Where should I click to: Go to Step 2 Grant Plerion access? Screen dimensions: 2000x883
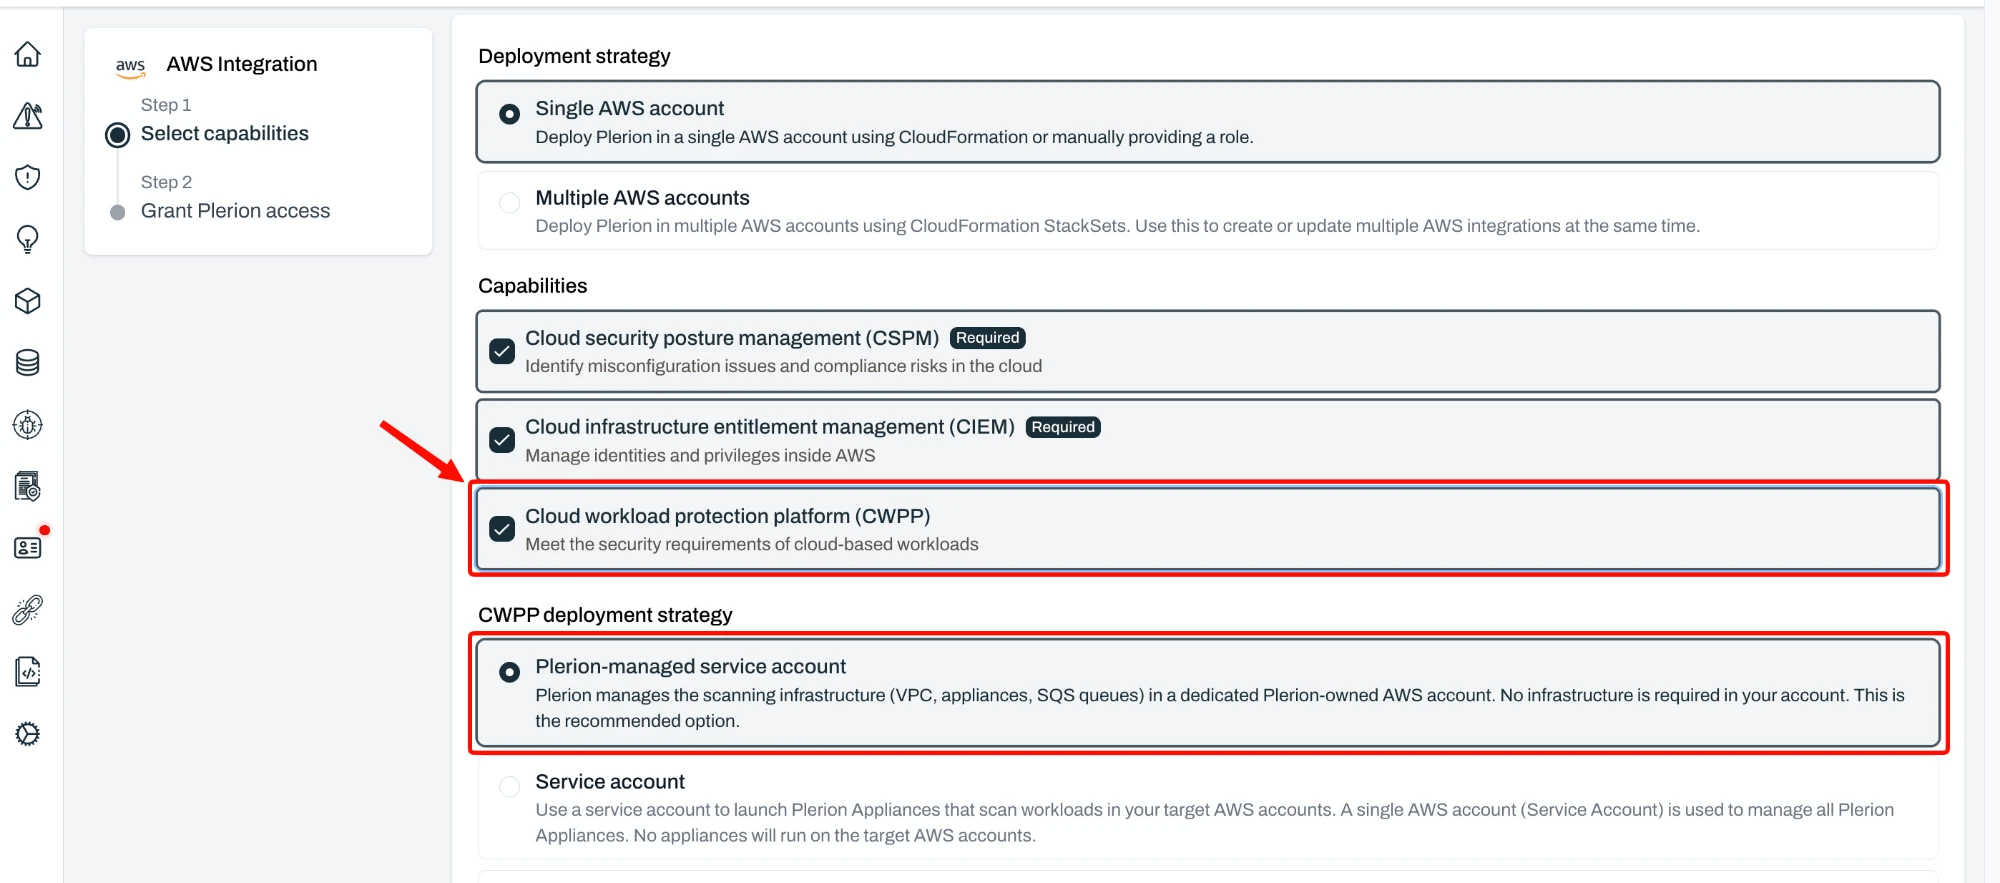[x=235, y=211]
